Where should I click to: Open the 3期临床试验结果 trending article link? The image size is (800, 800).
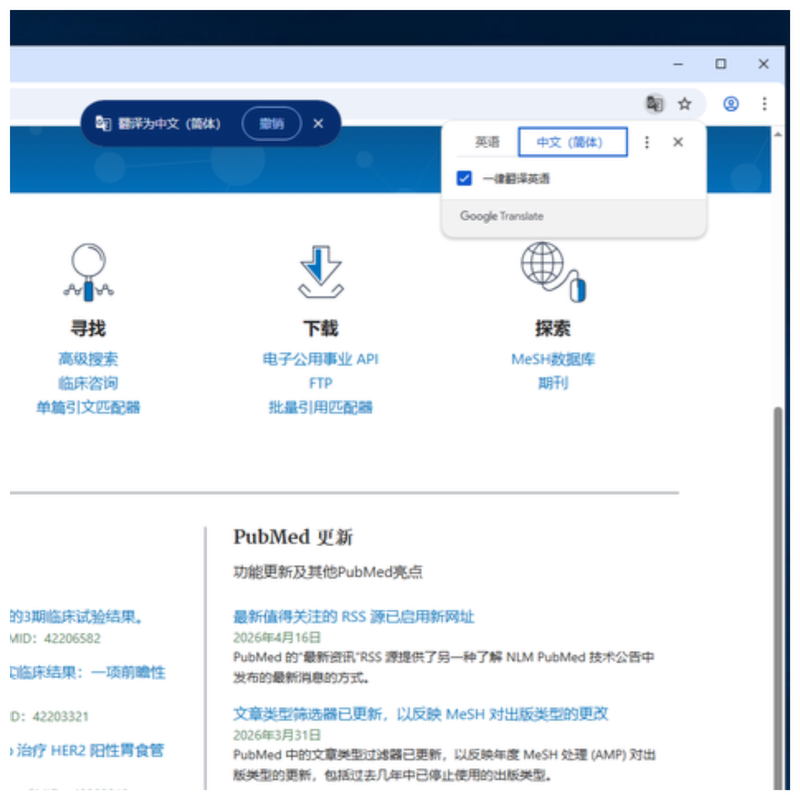click(77, 617)
